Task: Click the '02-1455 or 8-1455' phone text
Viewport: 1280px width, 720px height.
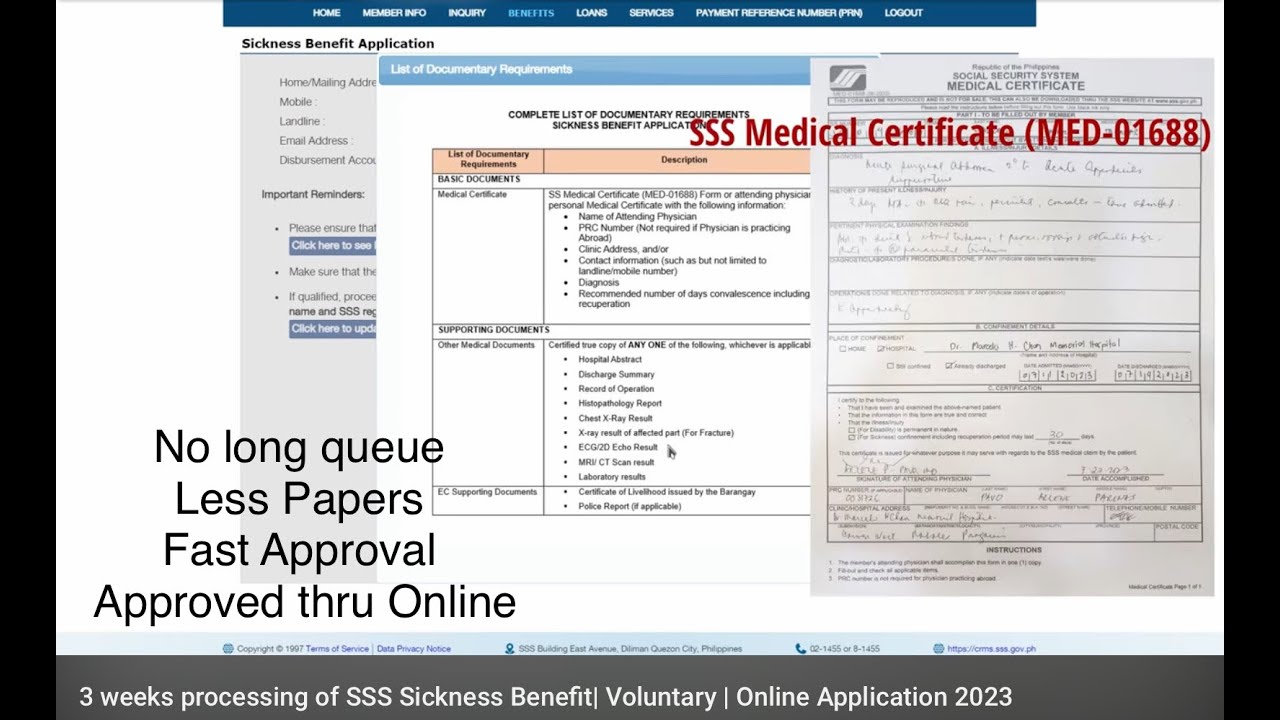Action: (845, 649)
